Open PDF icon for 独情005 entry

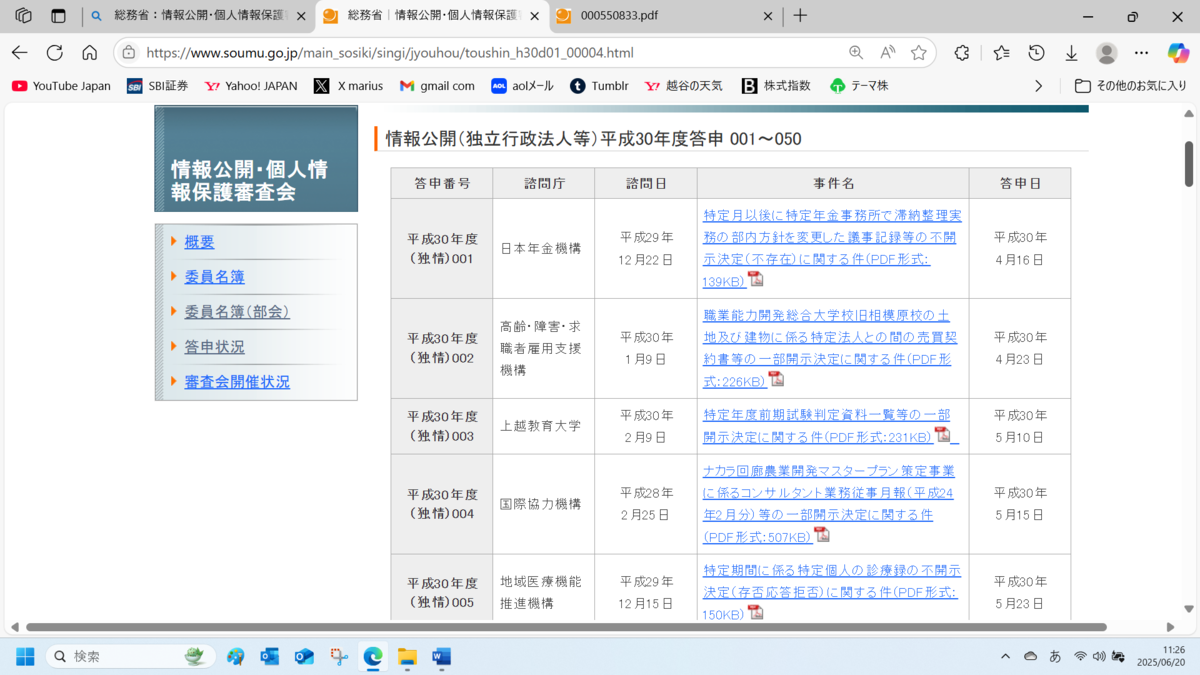pyautogui.click(x=756, y=612)
